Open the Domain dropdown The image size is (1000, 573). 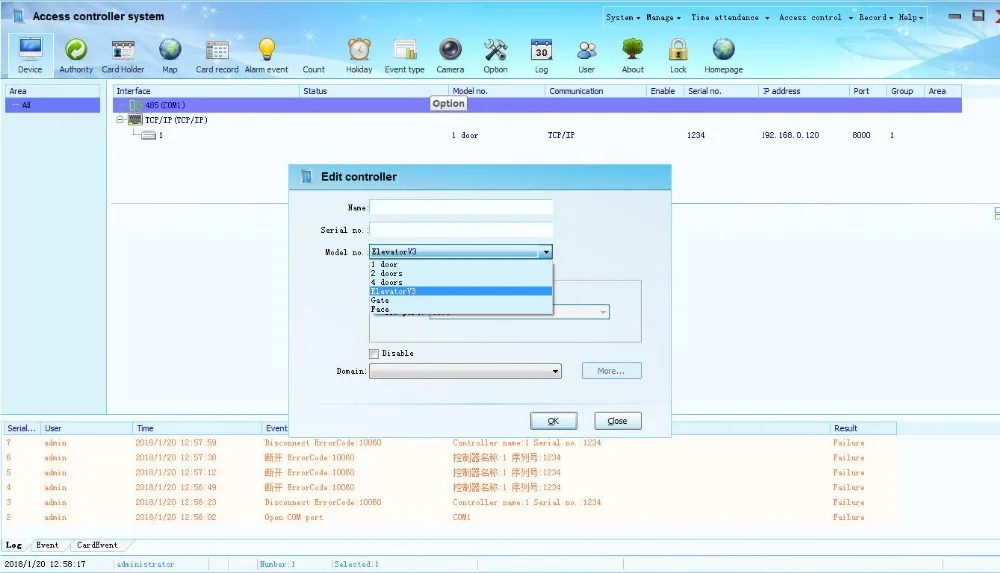point(465,371)
